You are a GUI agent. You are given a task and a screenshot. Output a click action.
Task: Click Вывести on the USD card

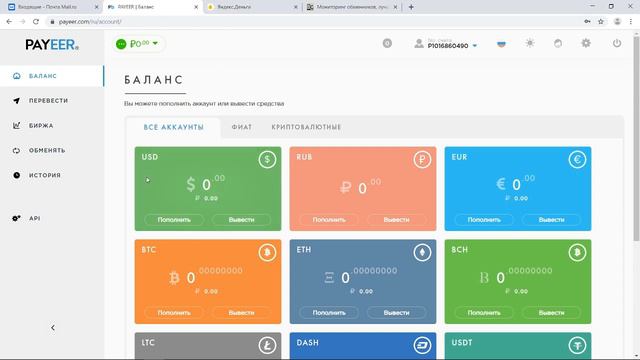241,220
